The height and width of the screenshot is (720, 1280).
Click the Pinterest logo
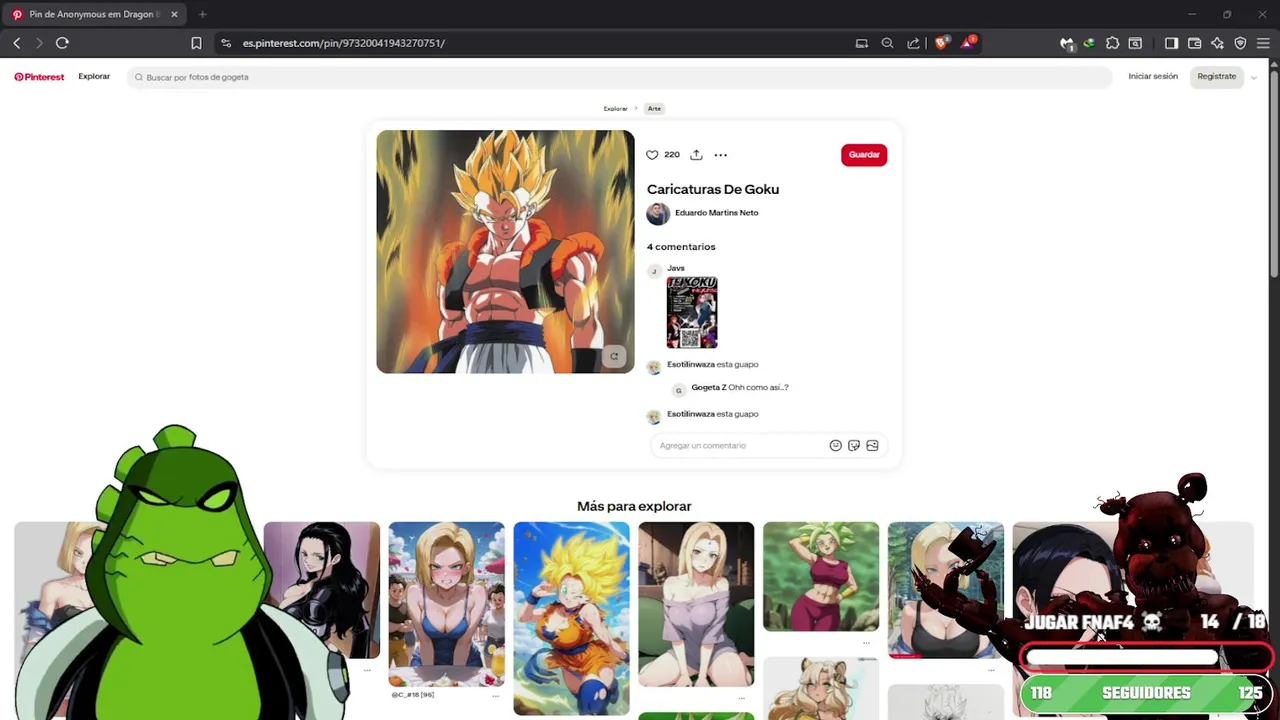[39, 77]
